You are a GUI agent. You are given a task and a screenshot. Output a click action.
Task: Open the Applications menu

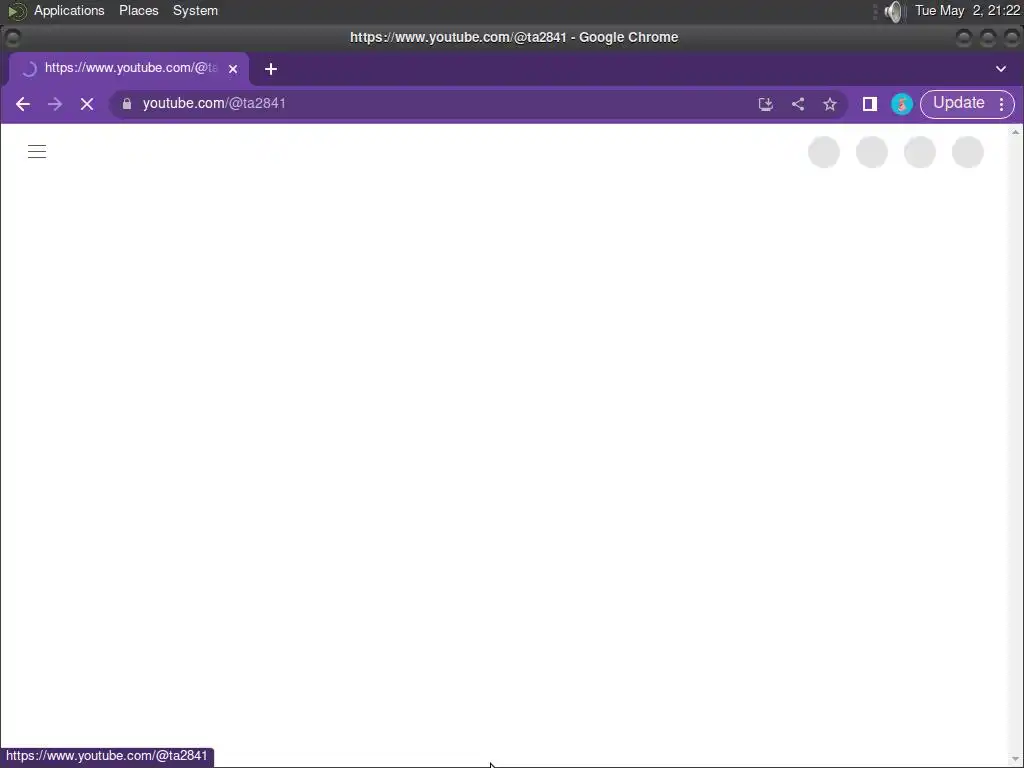[69, 10]
